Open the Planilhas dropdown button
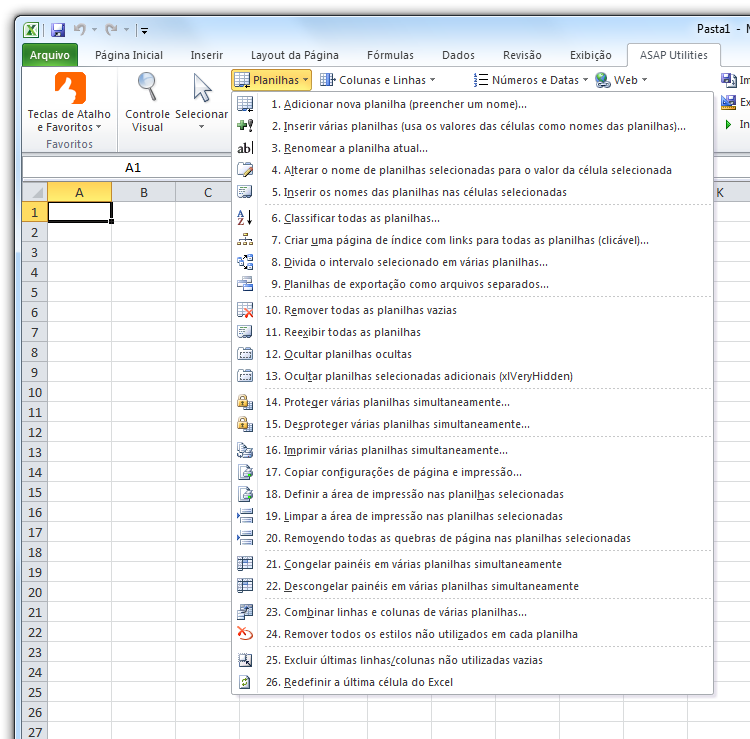The height and width of the screenshot is (739, 750). (x=271, y=80)
